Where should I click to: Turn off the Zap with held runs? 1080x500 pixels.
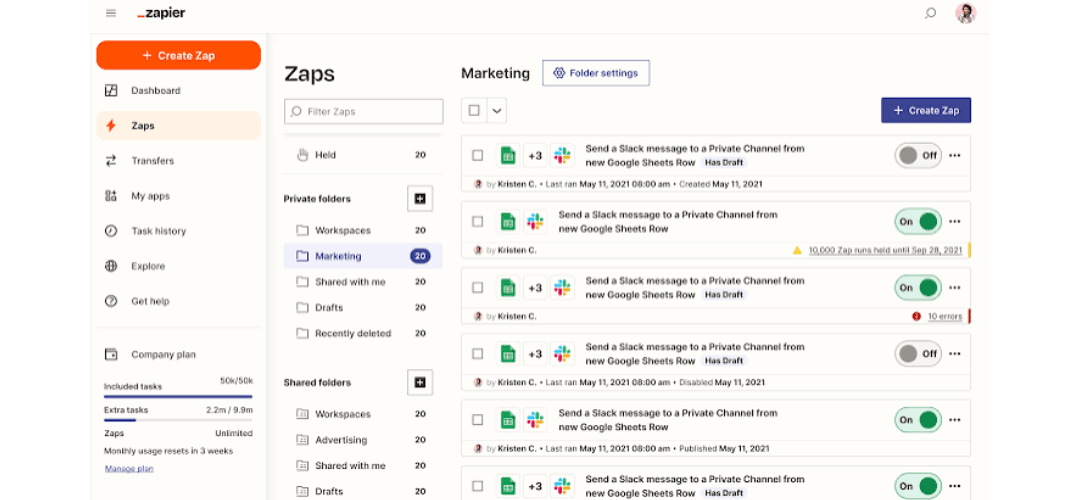click(918, 222)
